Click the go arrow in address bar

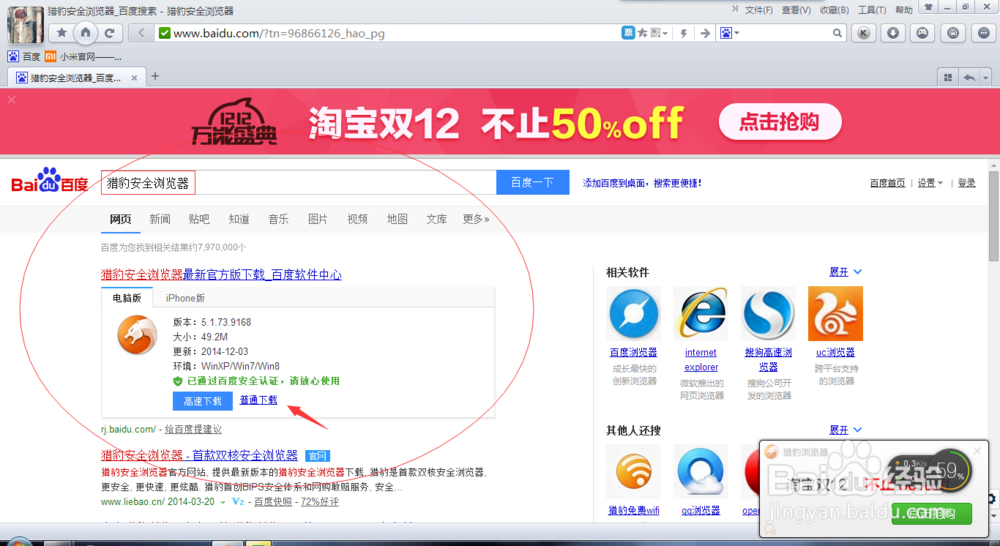(x=705, y=33)
